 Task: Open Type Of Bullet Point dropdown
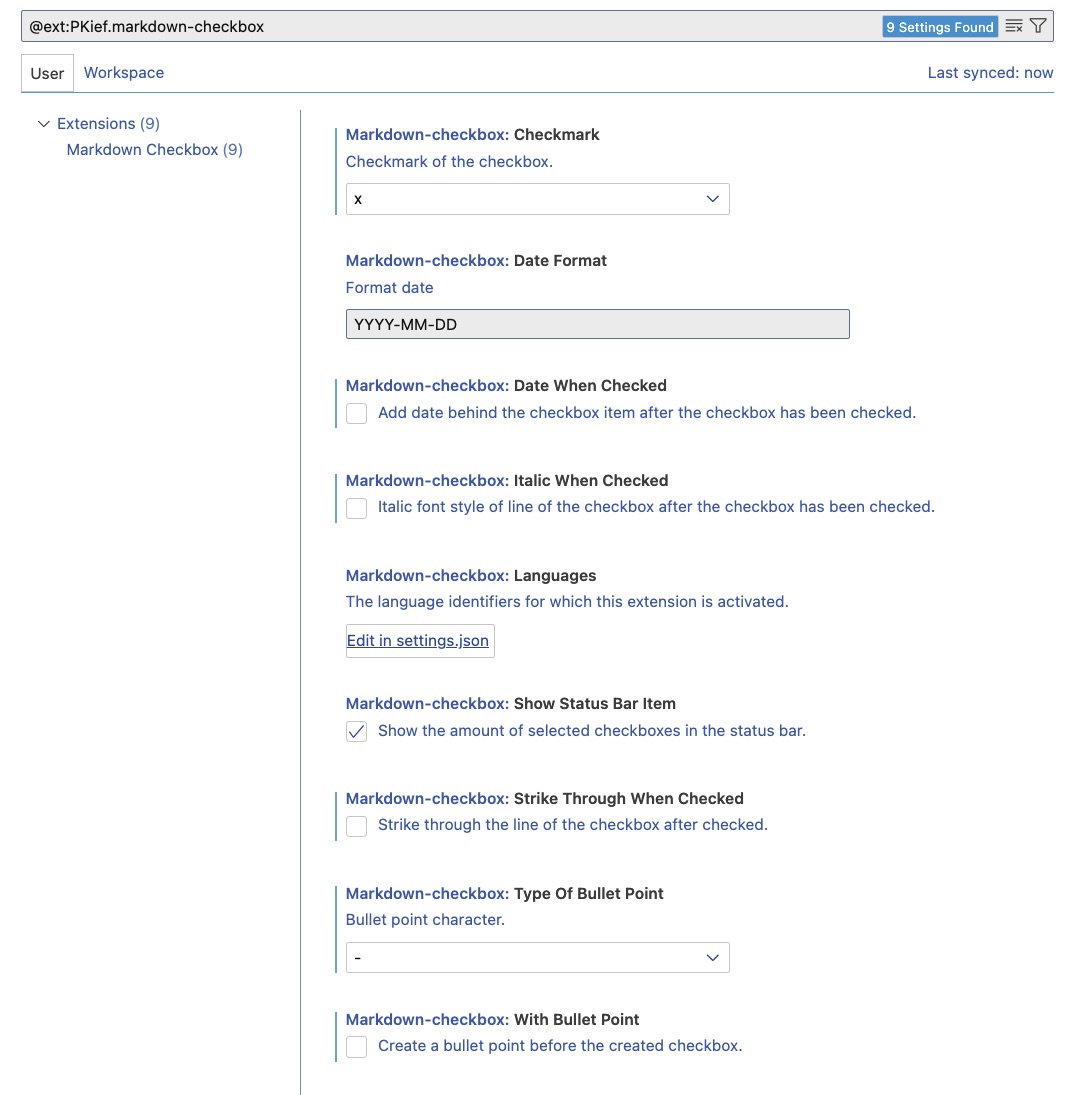[537, 958]
